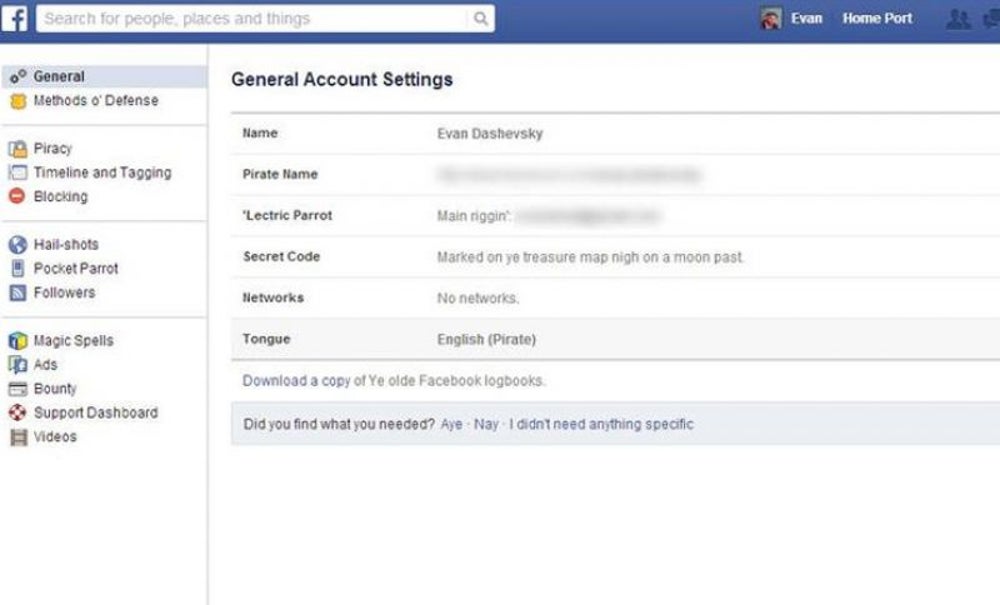Click the Timeline and Tagging icon
The height and width of the screenshot is (605, 1000).
click(18, 173)
